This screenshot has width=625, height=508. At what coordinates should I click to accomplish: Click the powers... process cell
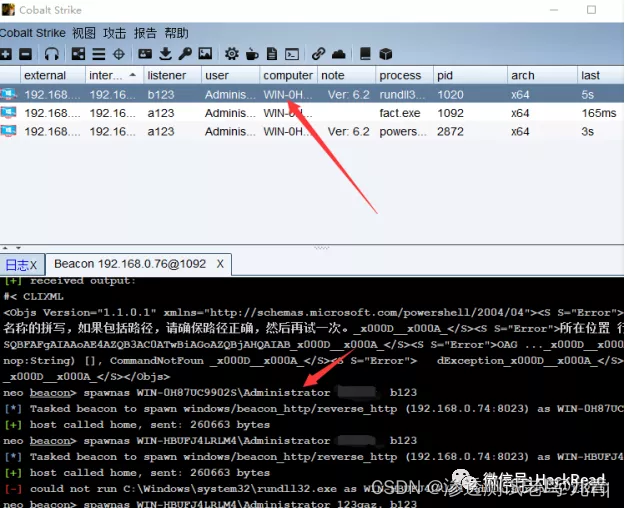403,131
